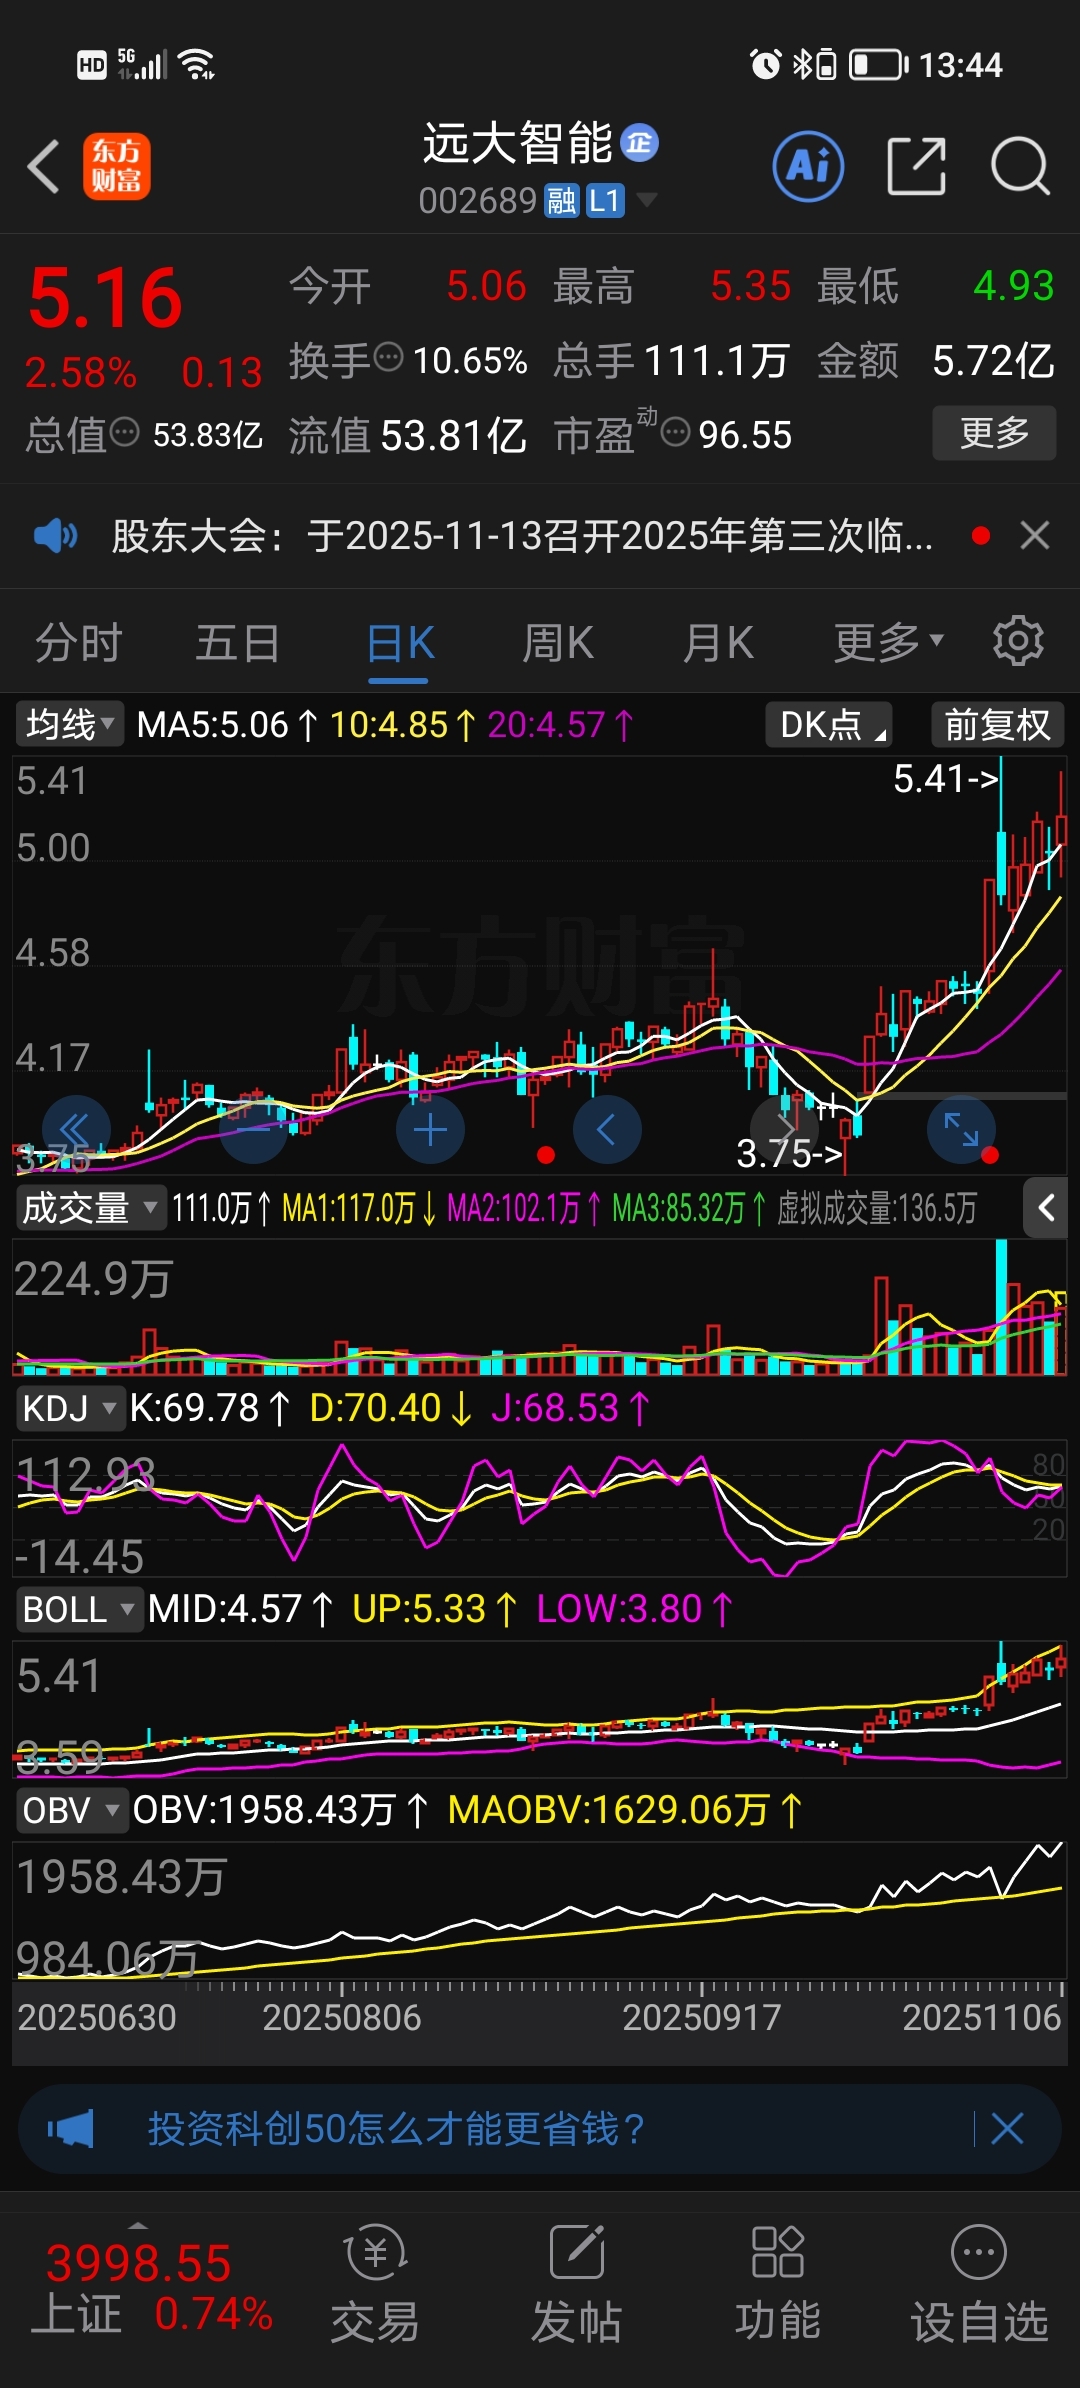Tap the 总值 info icon

(124, 432)
